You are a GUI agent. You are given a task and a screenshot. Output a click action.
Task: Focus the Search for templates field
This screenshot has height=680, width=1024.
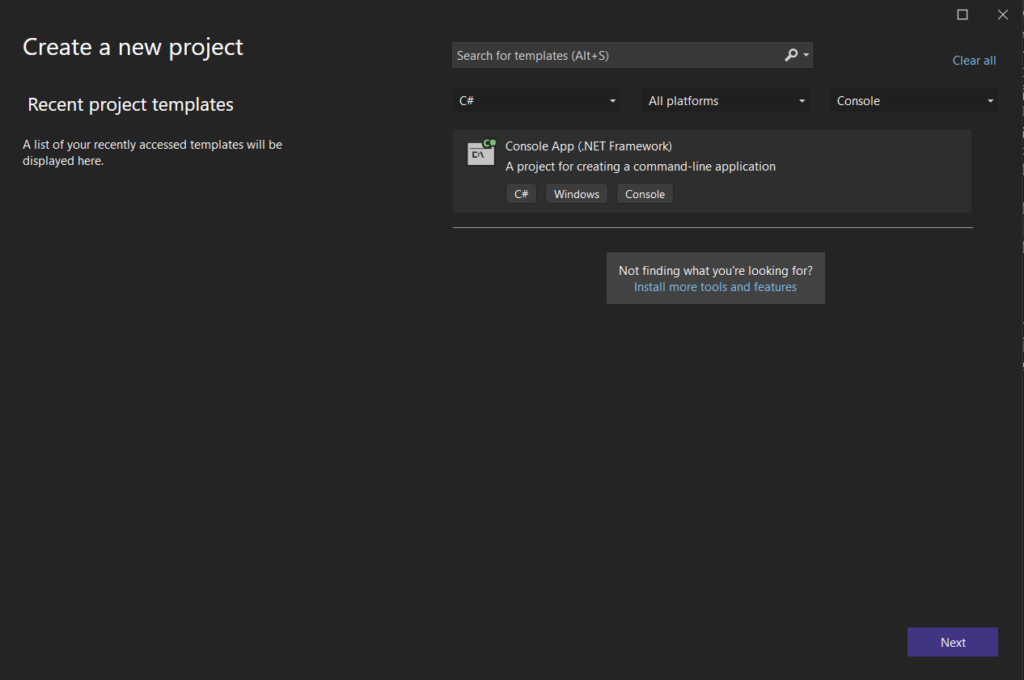pos(615,56)
